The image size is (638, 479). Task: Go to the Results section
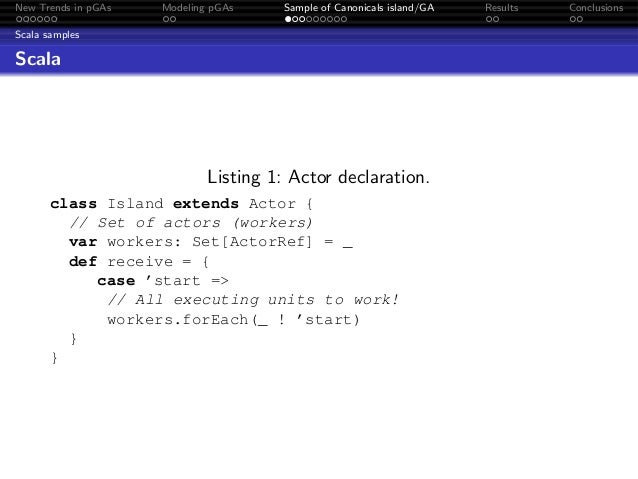pyautogui.click(x=501, y=7)
